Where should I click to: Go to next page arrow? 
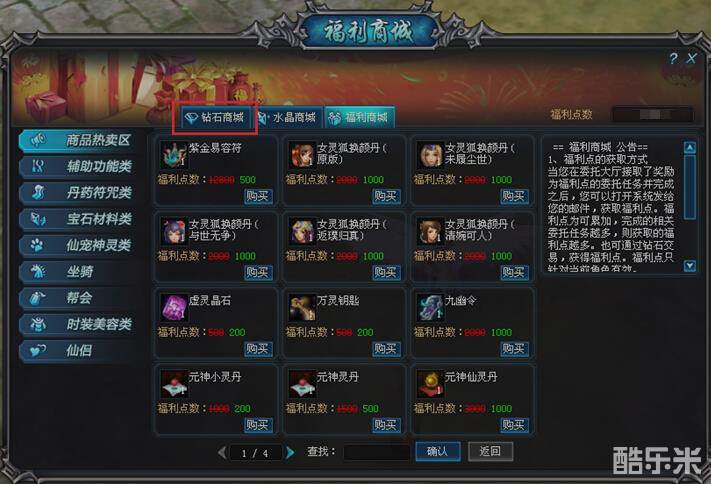(x=290, y=452)
